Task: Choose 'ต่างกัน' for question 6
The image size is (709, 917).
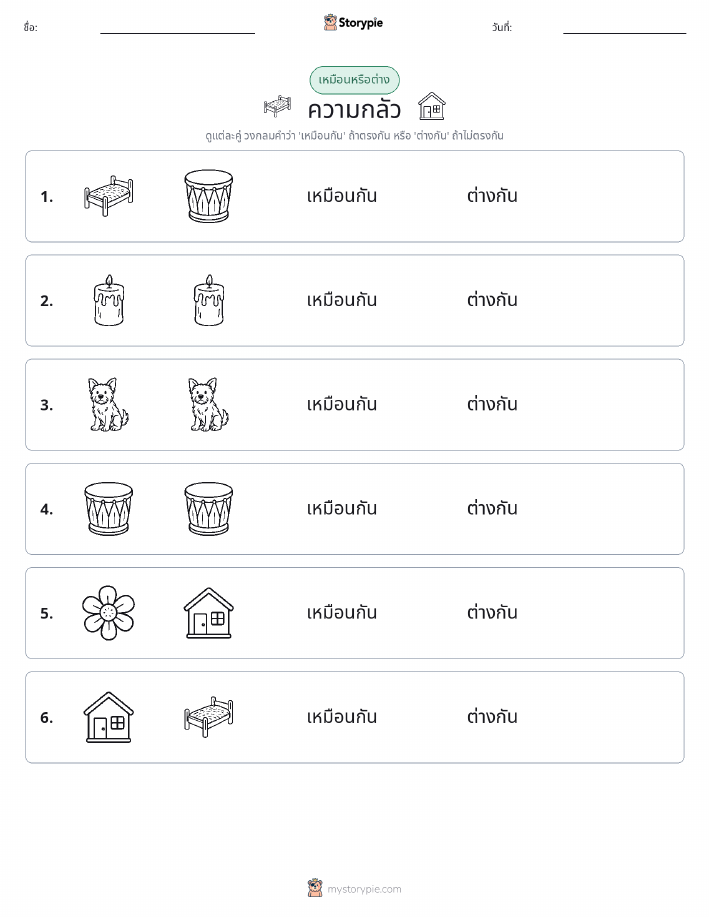Action: pyautogui.click(x=492, y=717)
